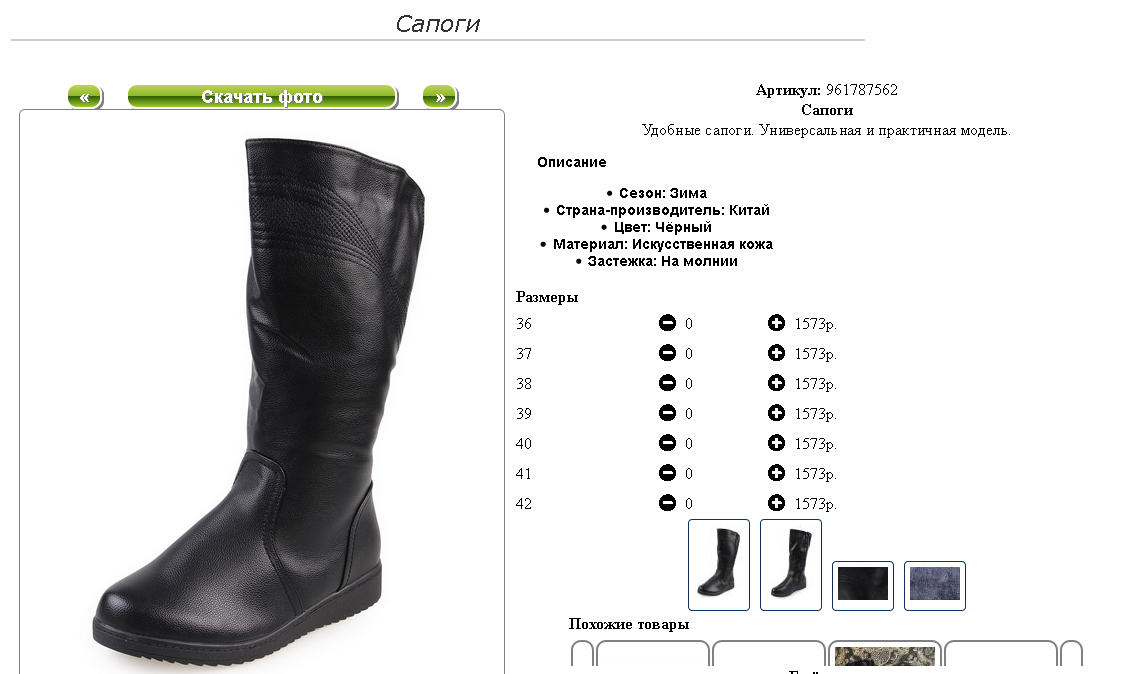Open the black leather texture swatch
Screen dimensions: 1134x674
[x=863, y=585]
